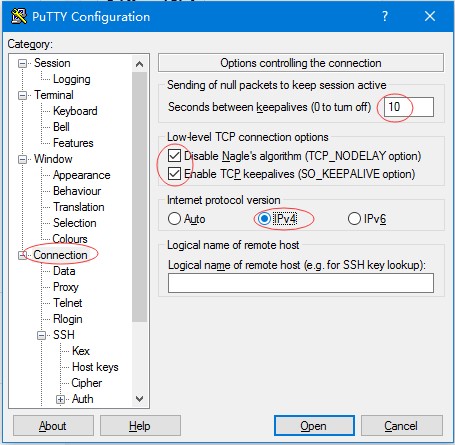Click the question mark help icon
455x445 pixels.
click(385, 16)
